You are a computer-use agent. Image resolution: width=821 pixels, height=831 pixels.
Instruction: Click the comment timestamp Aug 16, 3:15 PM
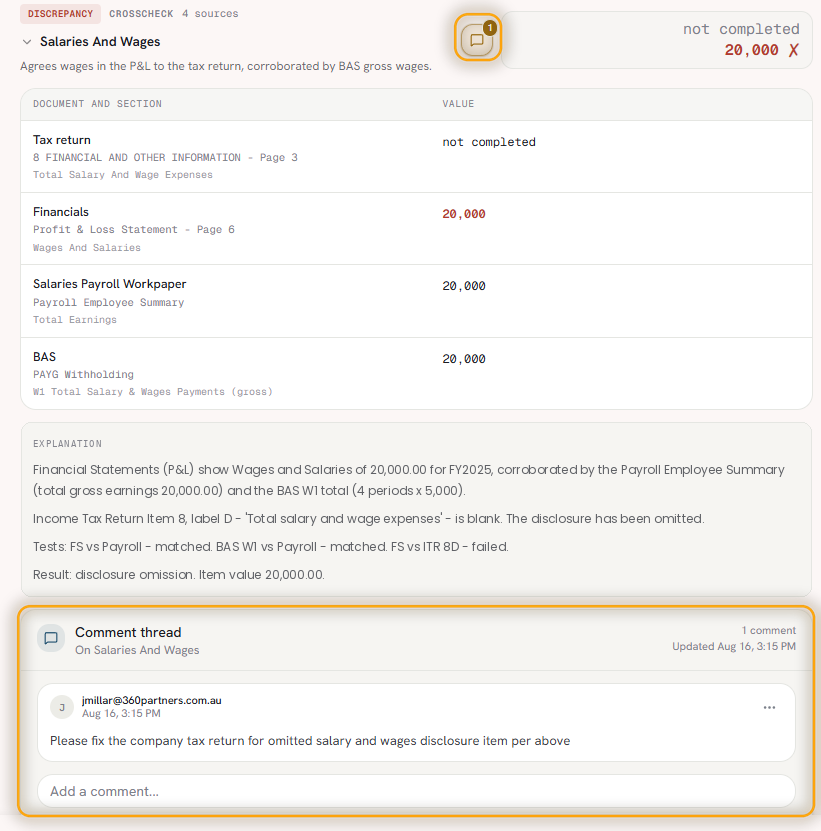pyautogui.click(x=121, y=713)
